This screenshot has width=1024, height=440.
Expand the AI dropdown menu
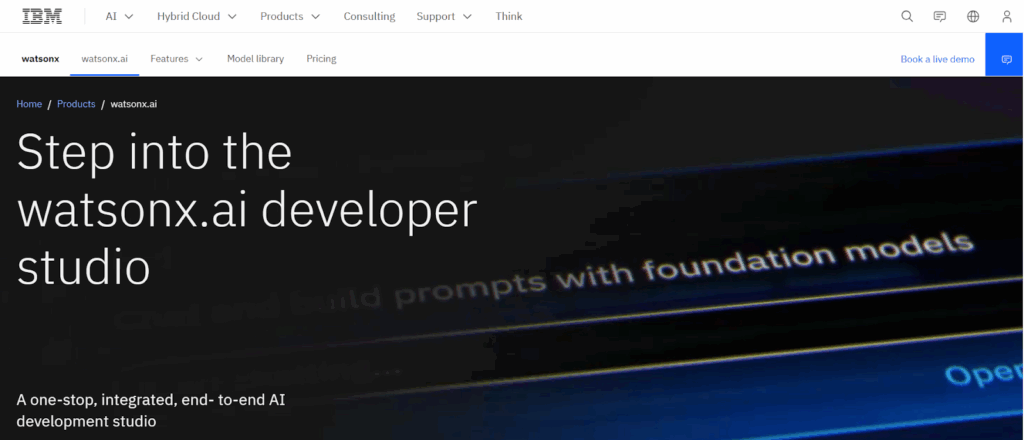(120, 16)
